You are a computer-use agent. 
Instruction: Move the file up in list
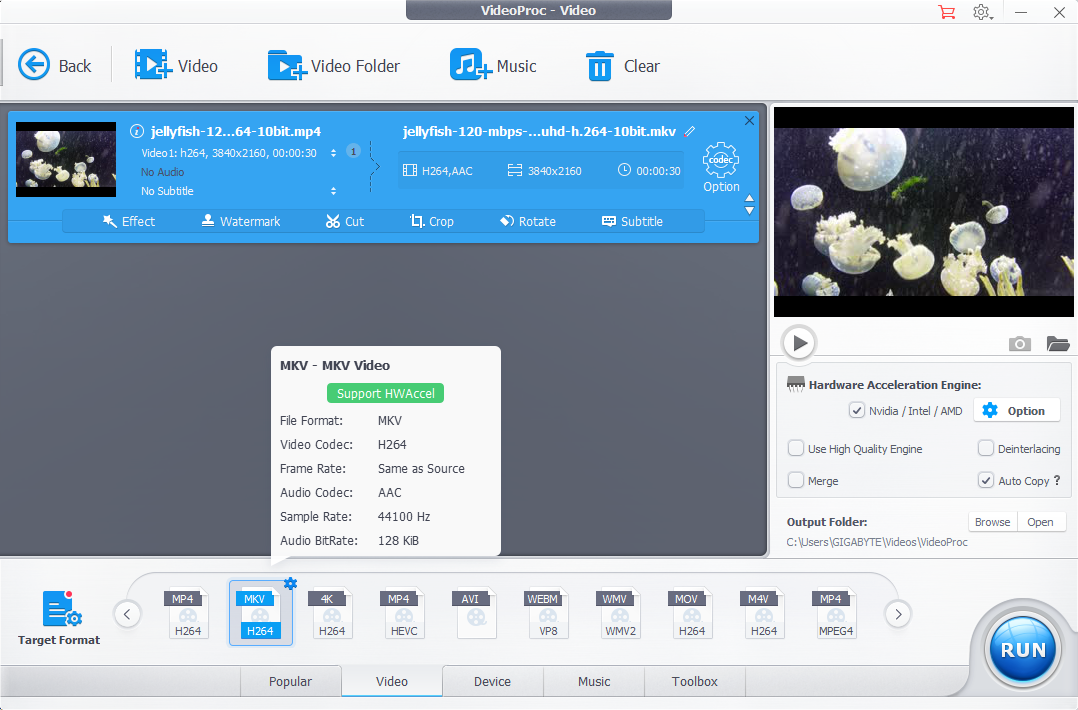click(749, 199)
